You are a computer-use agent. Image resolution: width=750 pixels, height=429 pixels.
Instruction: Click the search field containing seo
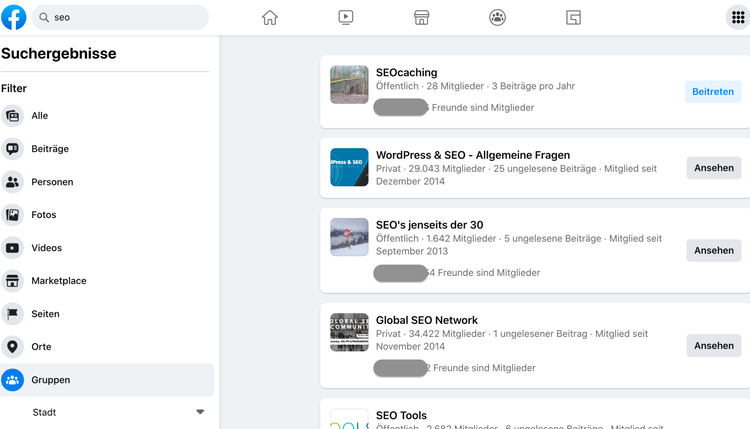[120, 17]
